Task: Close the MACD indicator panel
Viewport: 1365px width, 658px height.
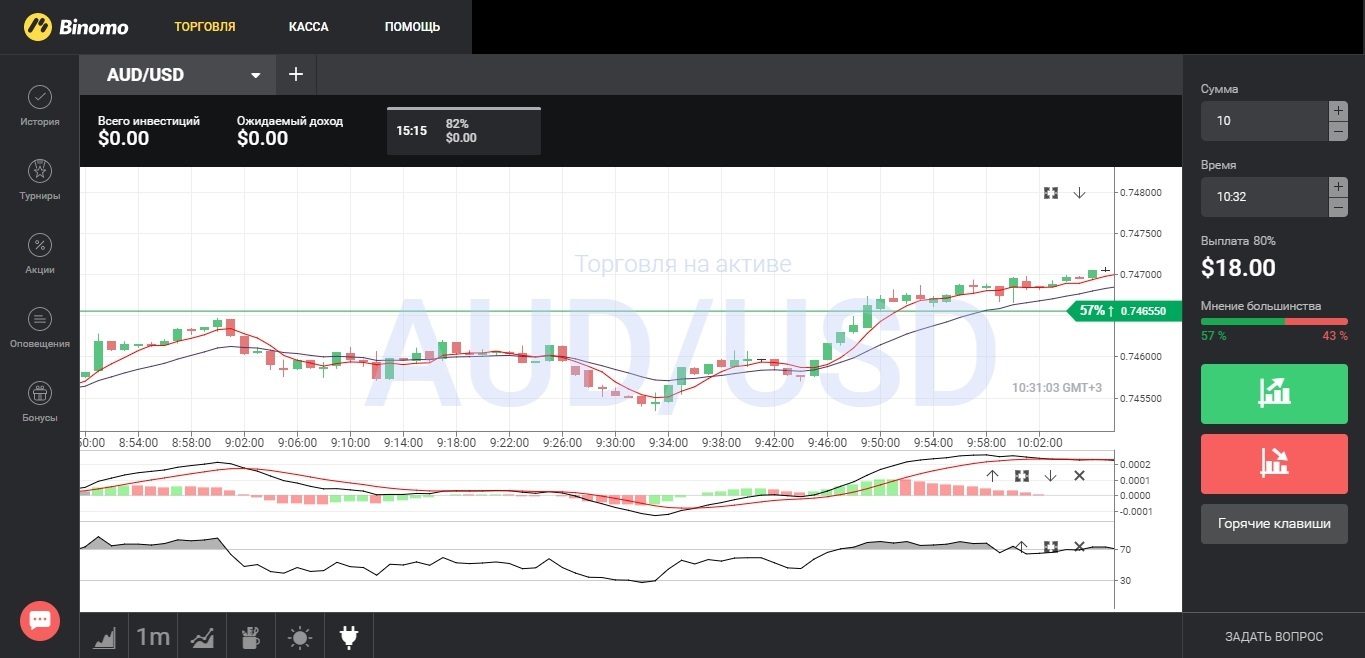Action: (x=1079, y=476)
